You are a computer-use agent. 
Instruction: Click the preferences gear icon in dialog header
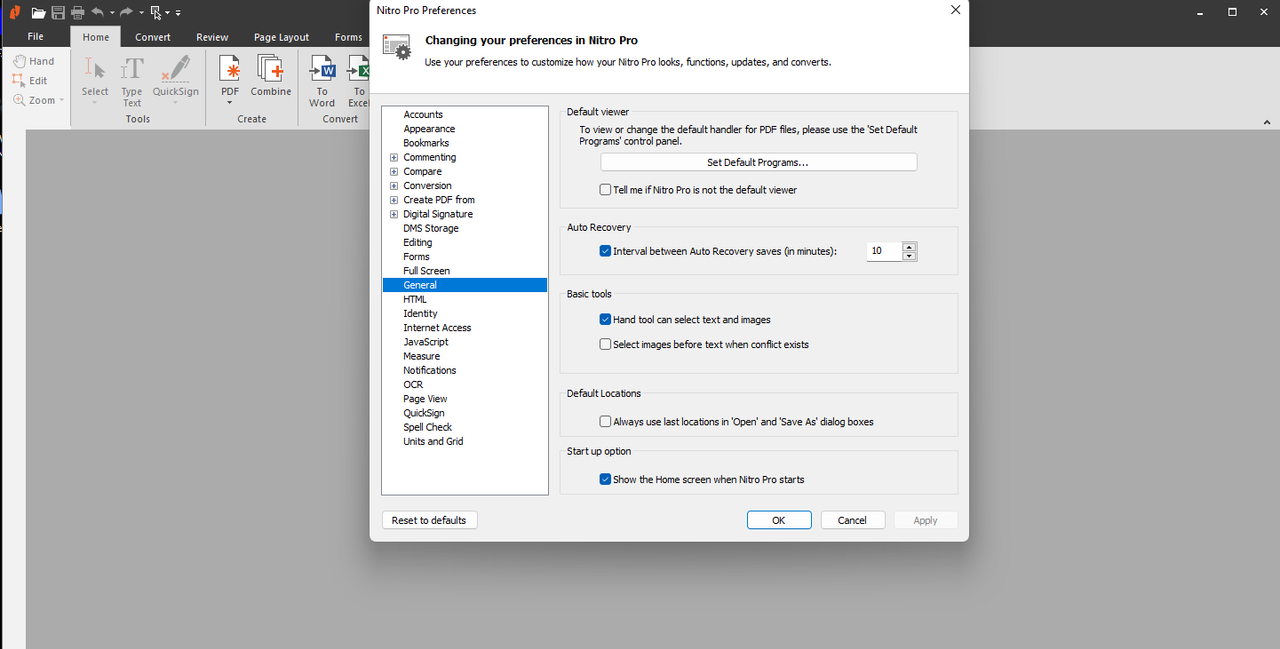click(x=397, y=47)
